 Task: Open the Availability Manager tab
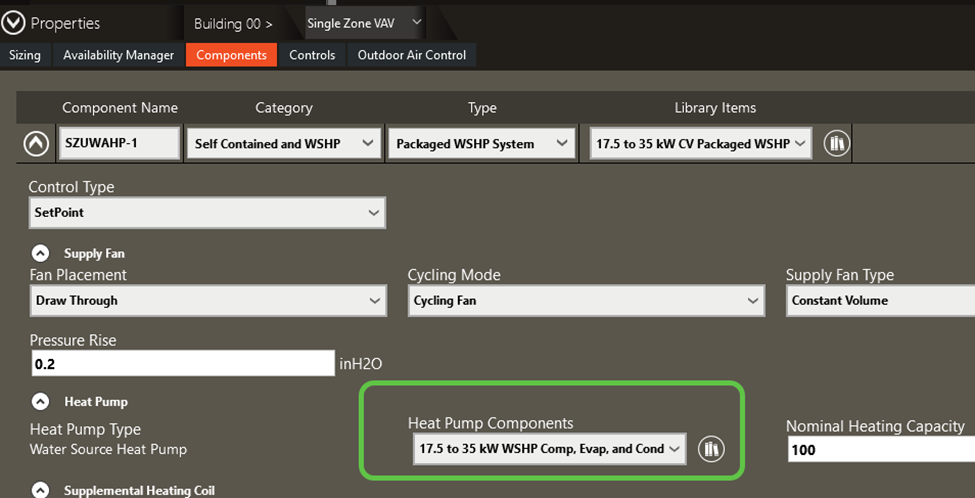click(118, 55)
